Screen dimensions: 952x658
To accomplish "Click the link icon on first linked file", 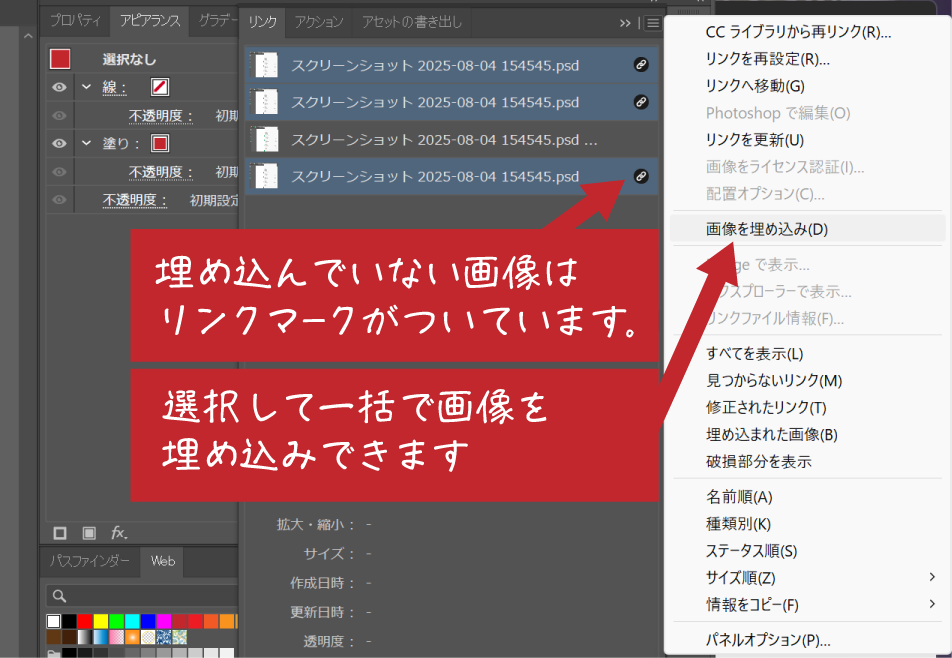I will click(x=641, y=66).
